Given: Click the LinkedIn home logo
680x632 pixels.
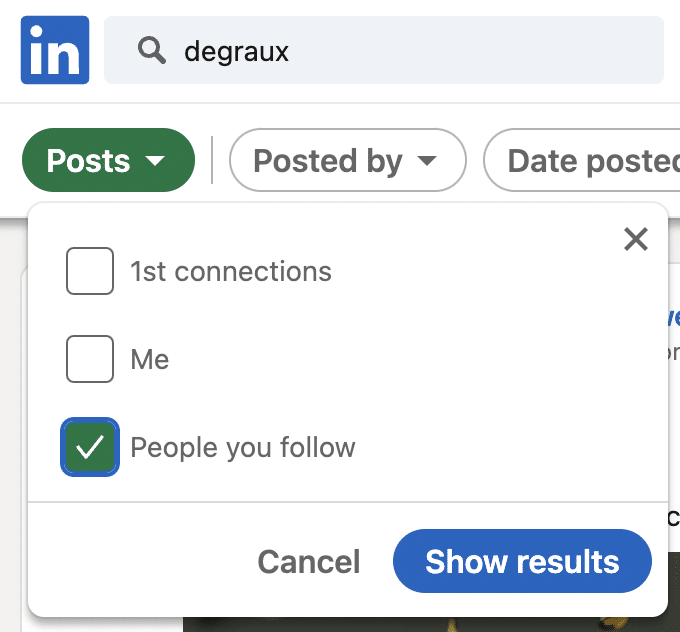Looking at the screenshot, I should pyautogui.click(x=55, y=50).
